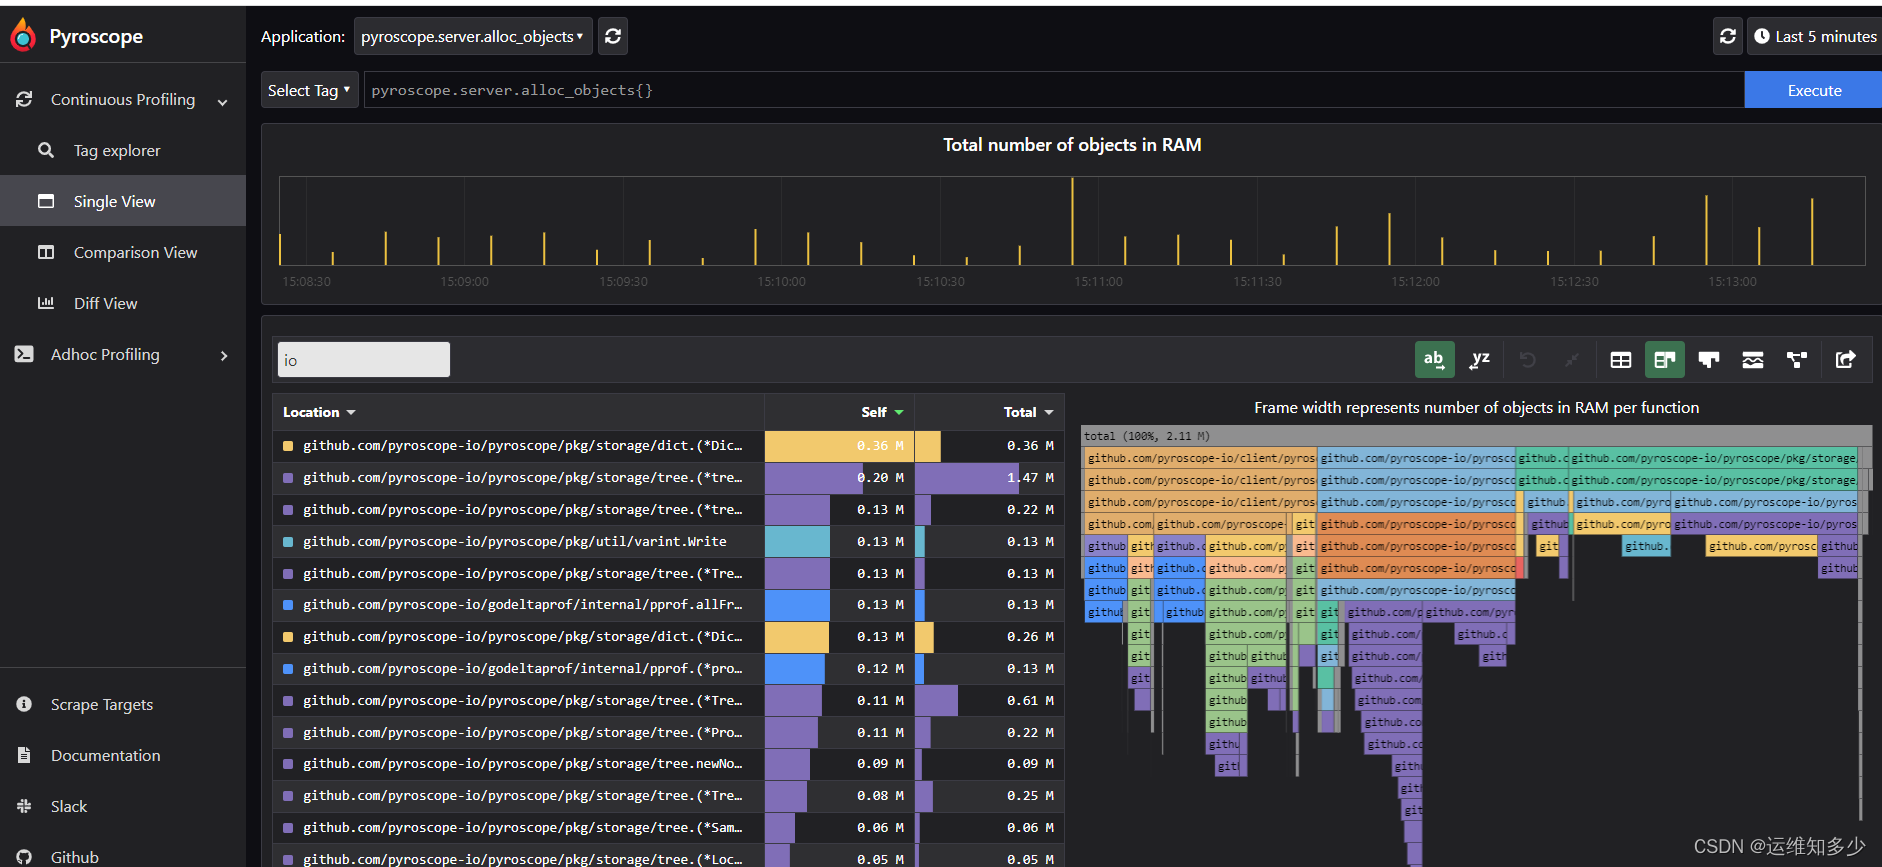Open the Last 5 minutes time range picker
Viewport: 1882px width, 867px height.
[x=1815, y=36]
